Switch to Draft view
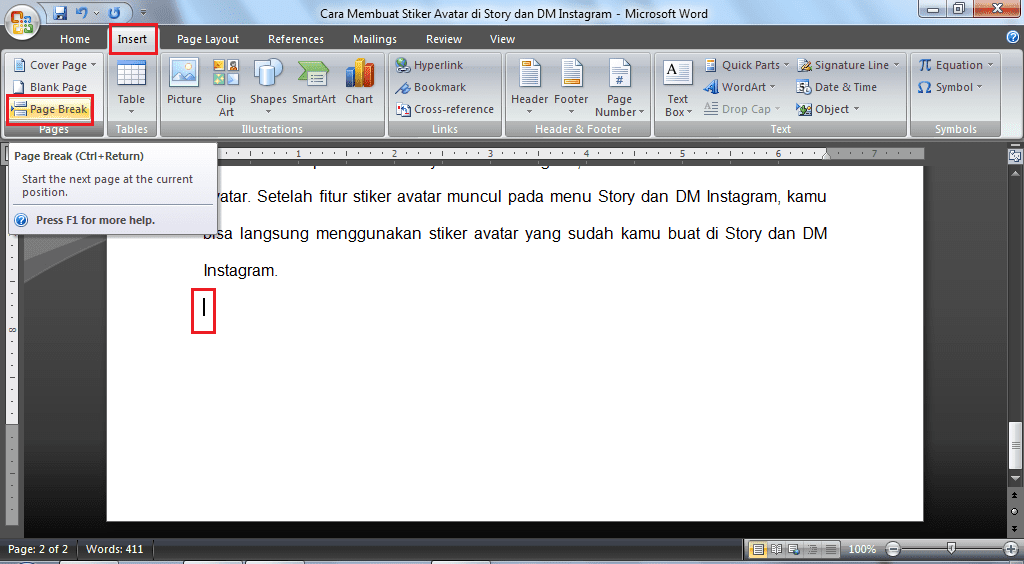Image resolution: width=1024 pixels, height=564 pixels. pyautogui.click(x=831, y=549)
